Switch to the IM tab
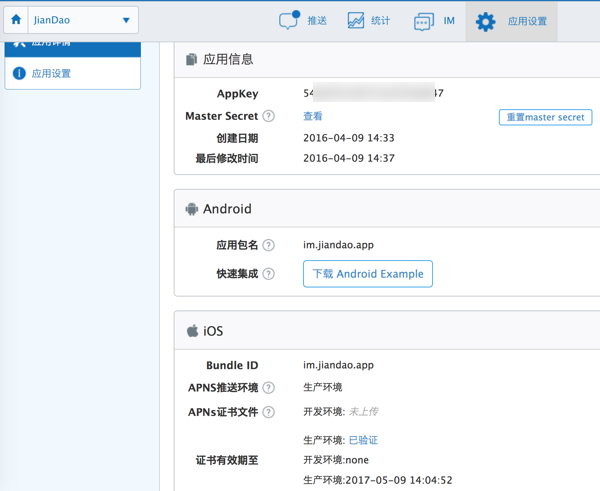The height and width of the screenshot is (491, 600). pos(434,21)
